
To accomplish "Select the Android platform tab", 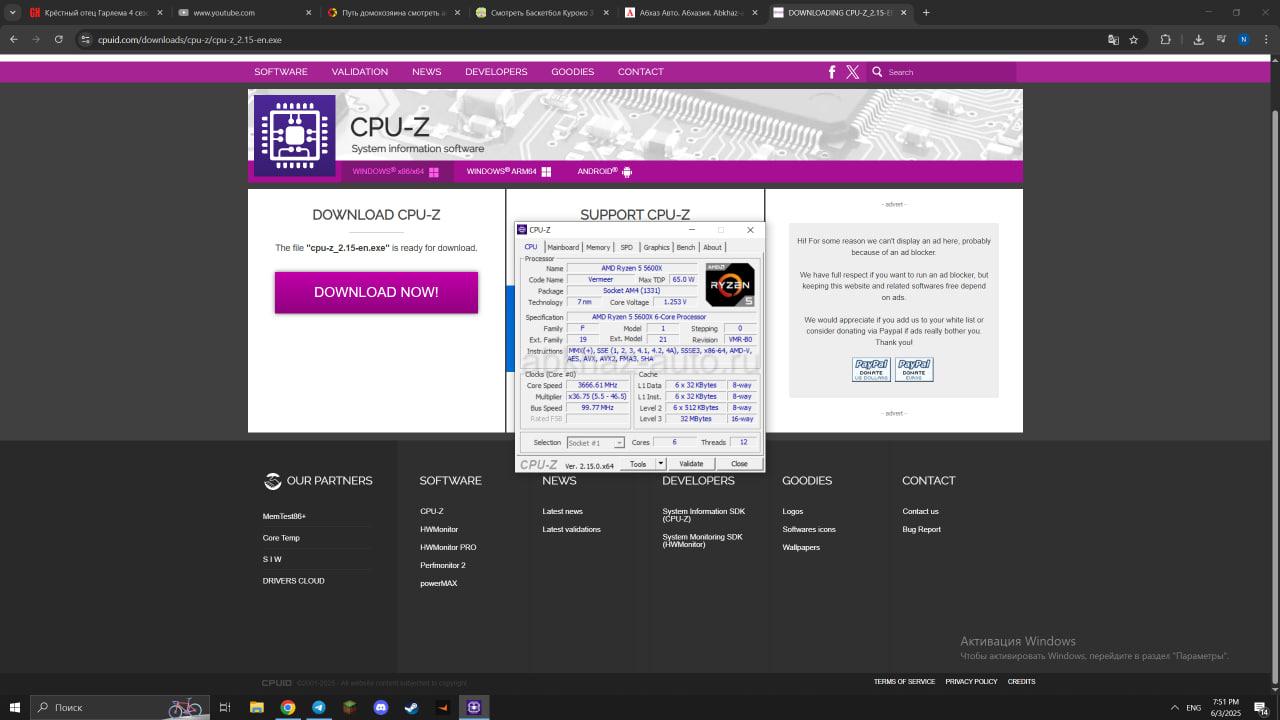I will click(604, 172).
